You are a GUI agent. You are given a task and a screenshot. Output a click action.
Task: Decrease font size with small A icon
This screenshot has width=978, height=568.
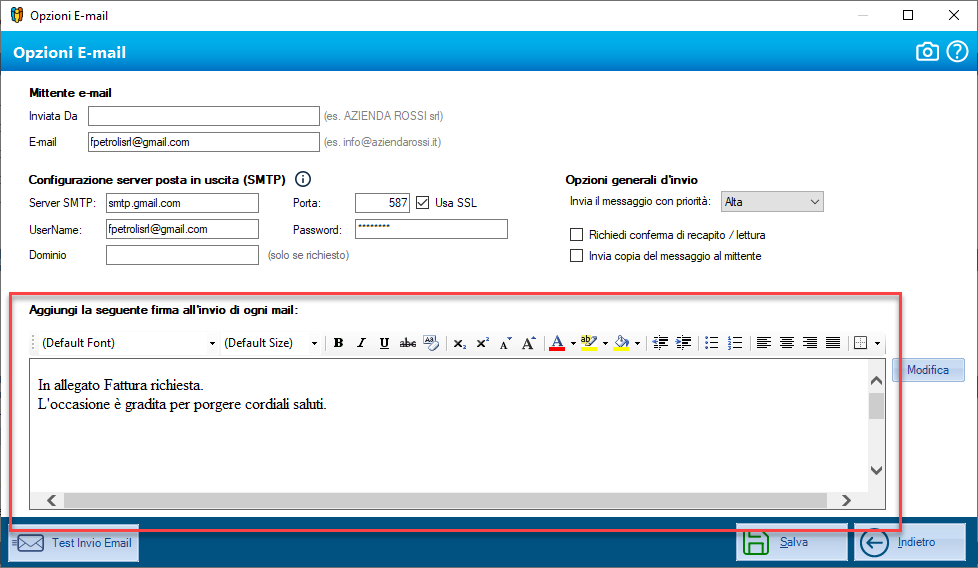505,343
